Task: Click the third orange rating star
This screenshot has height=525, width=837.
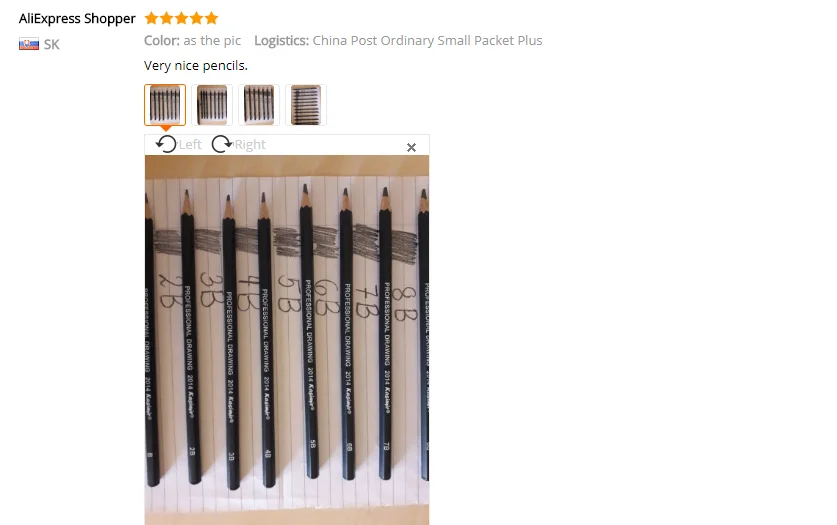Action: [181, 18]
